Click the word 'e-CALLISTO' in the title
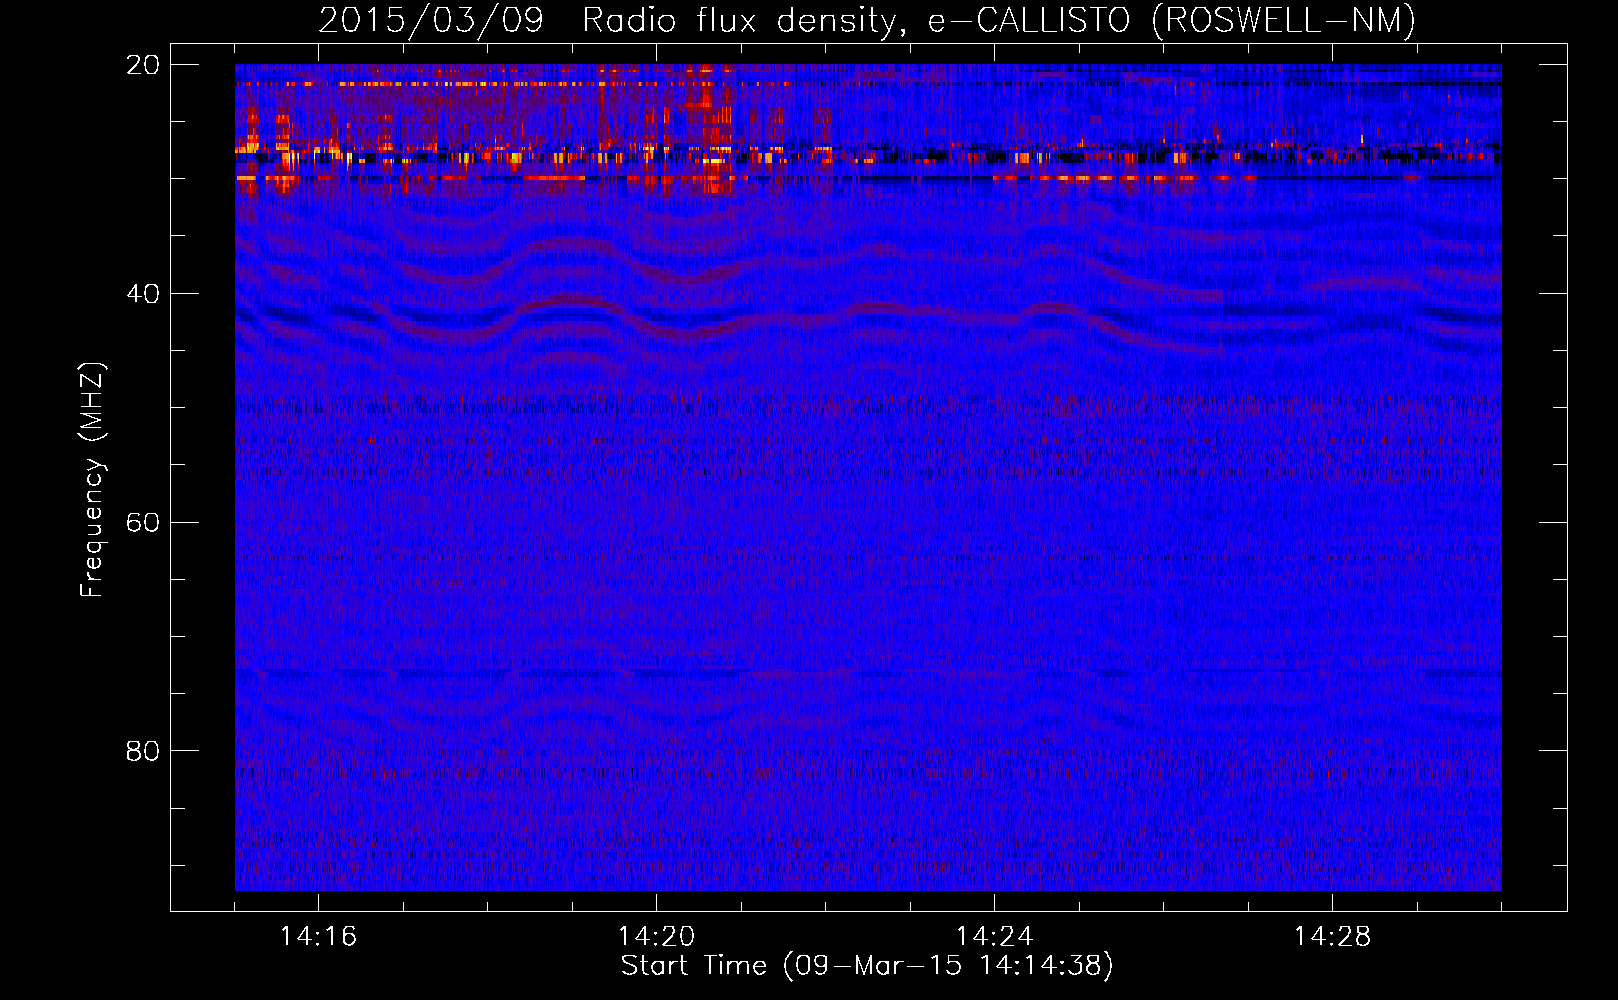 coord(1029,21)
